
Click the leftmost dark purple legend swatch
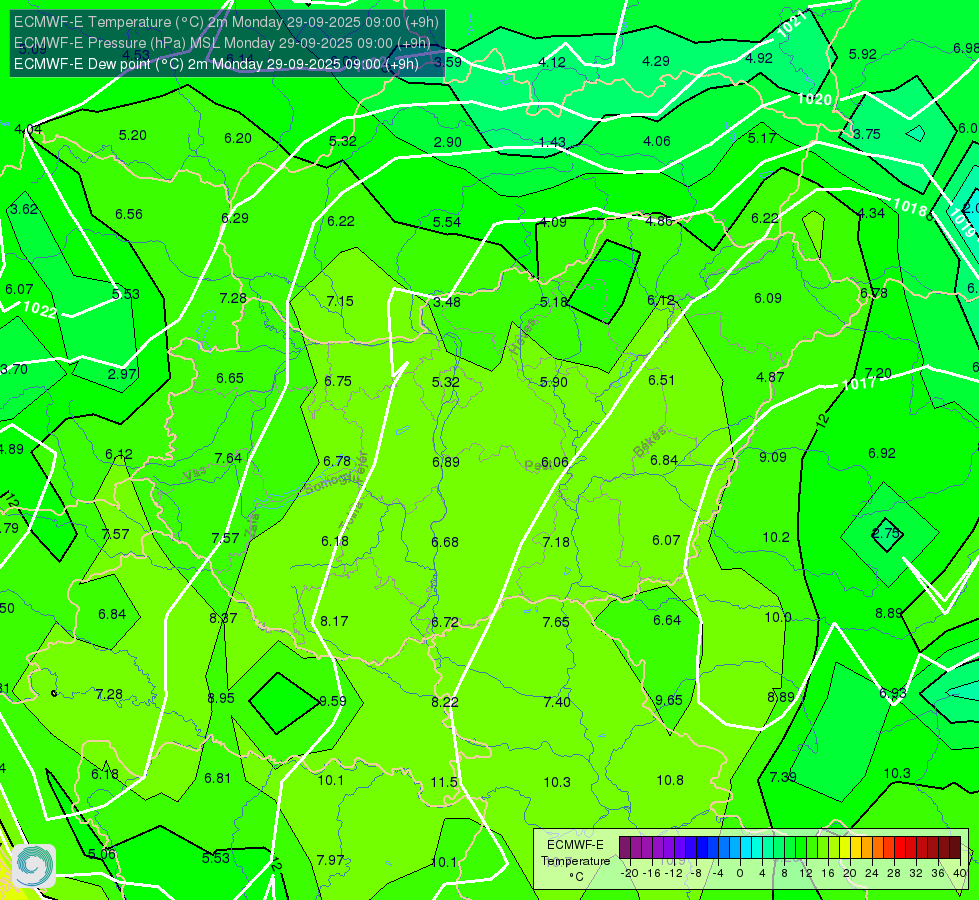click(x=624, y=848)
